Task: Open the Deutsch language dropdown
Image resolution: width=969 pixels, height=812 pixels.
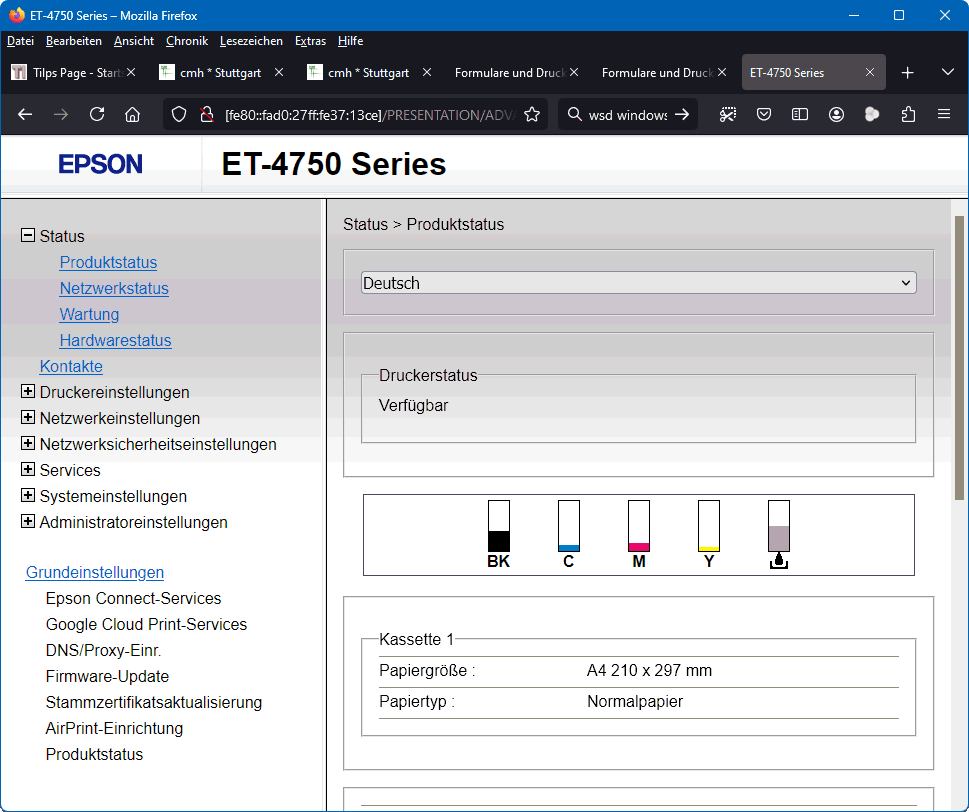Action: pyautogui.click(x=638, y=283)
